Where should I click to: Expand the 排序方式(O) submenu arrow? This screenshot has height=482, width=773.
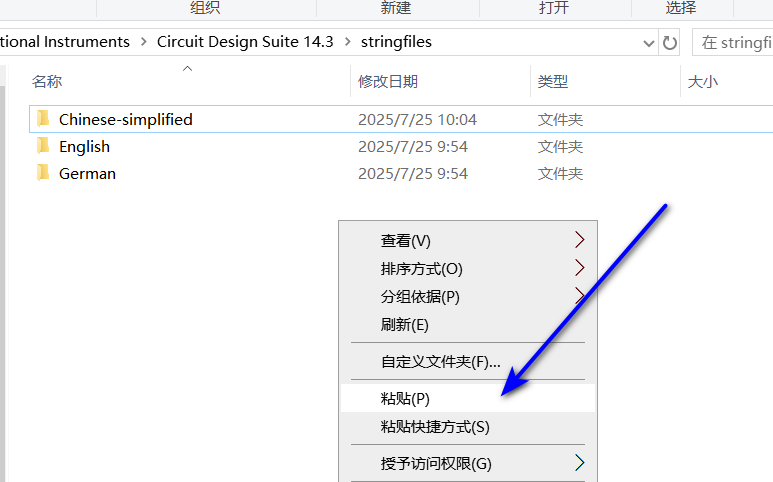(579, 268)
